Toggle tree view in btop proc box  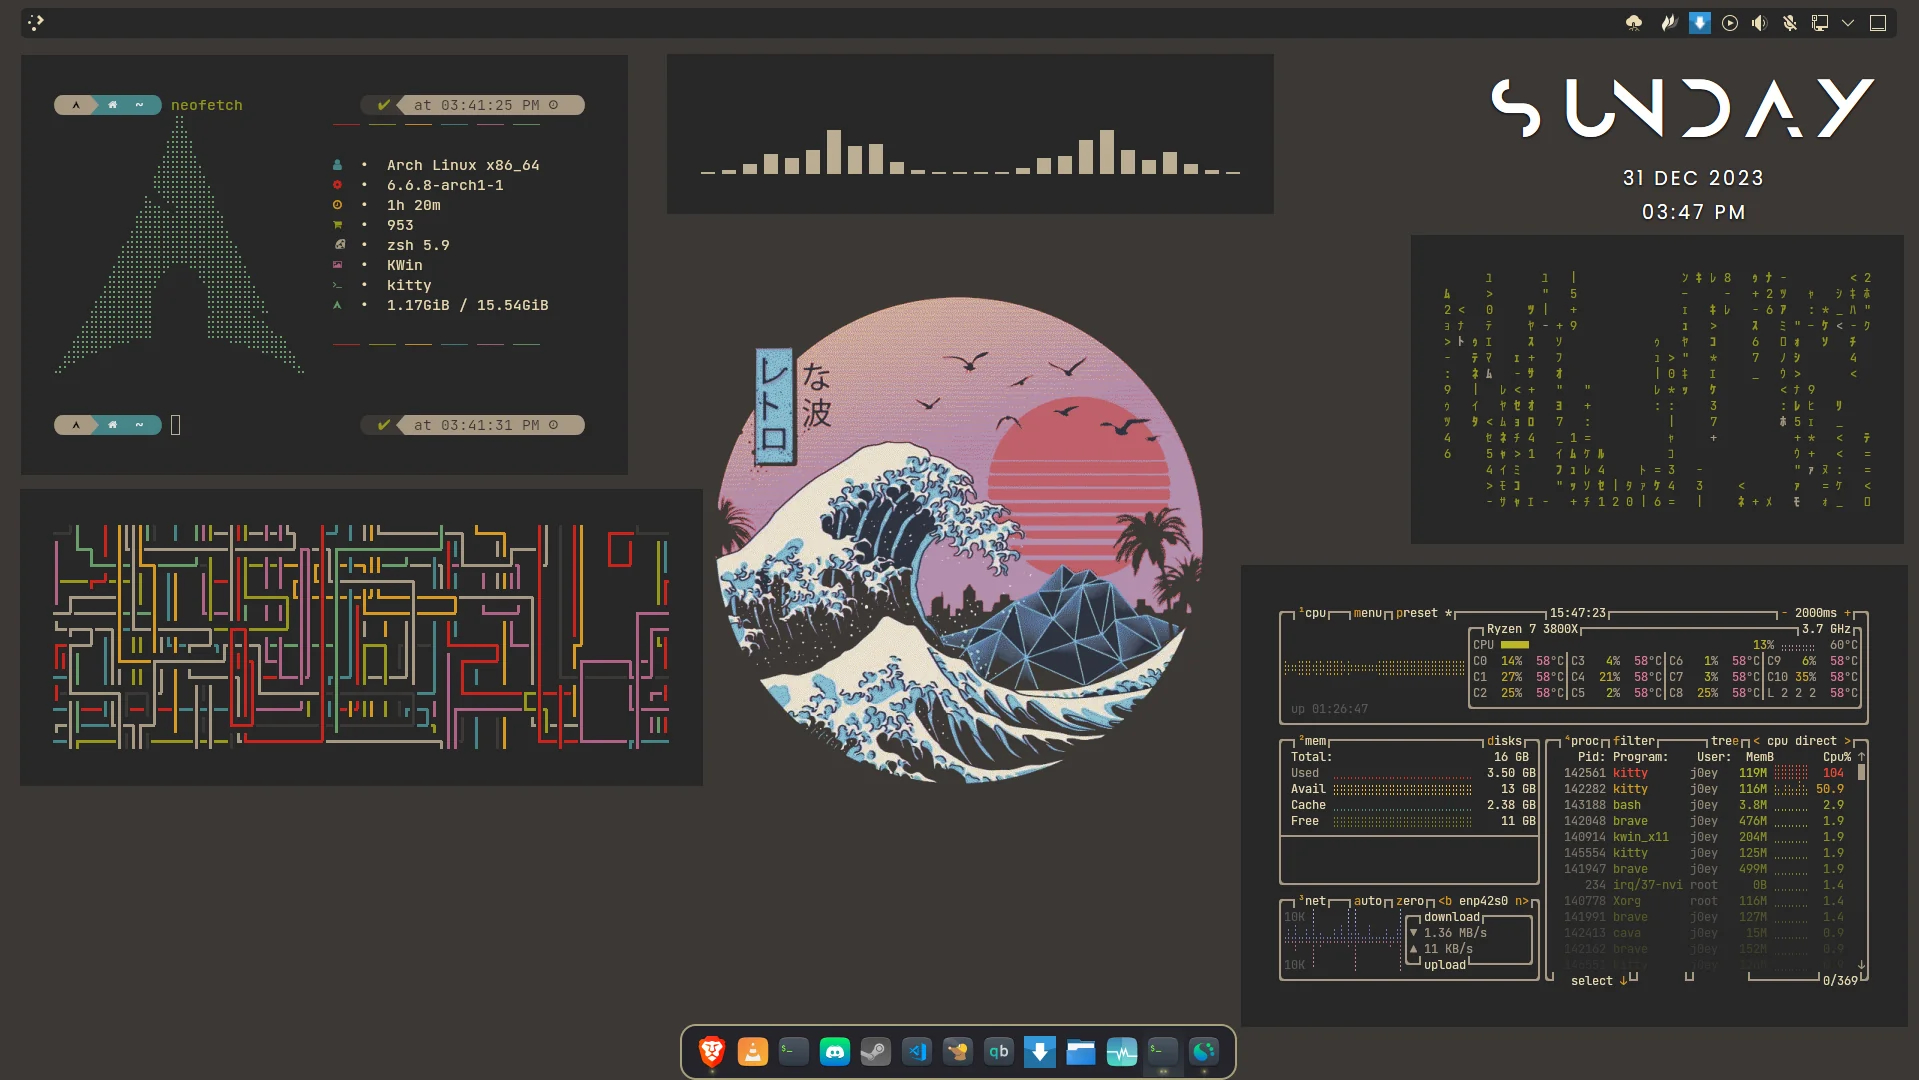1725,741
